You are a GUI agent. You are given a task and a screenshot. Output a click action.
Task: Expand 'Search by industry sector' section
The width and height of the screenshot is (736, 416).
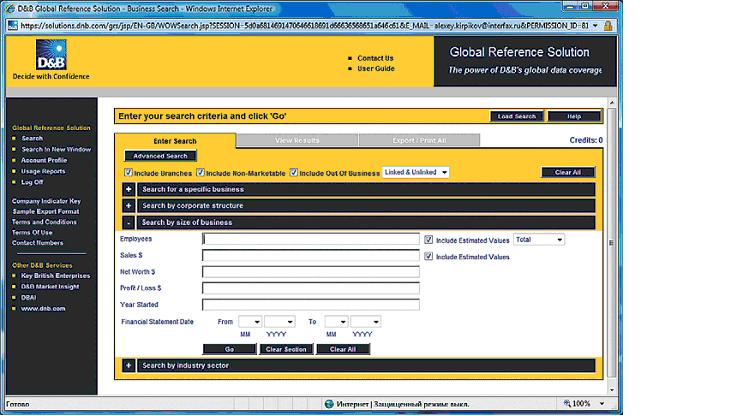click(x=129, y=365)
